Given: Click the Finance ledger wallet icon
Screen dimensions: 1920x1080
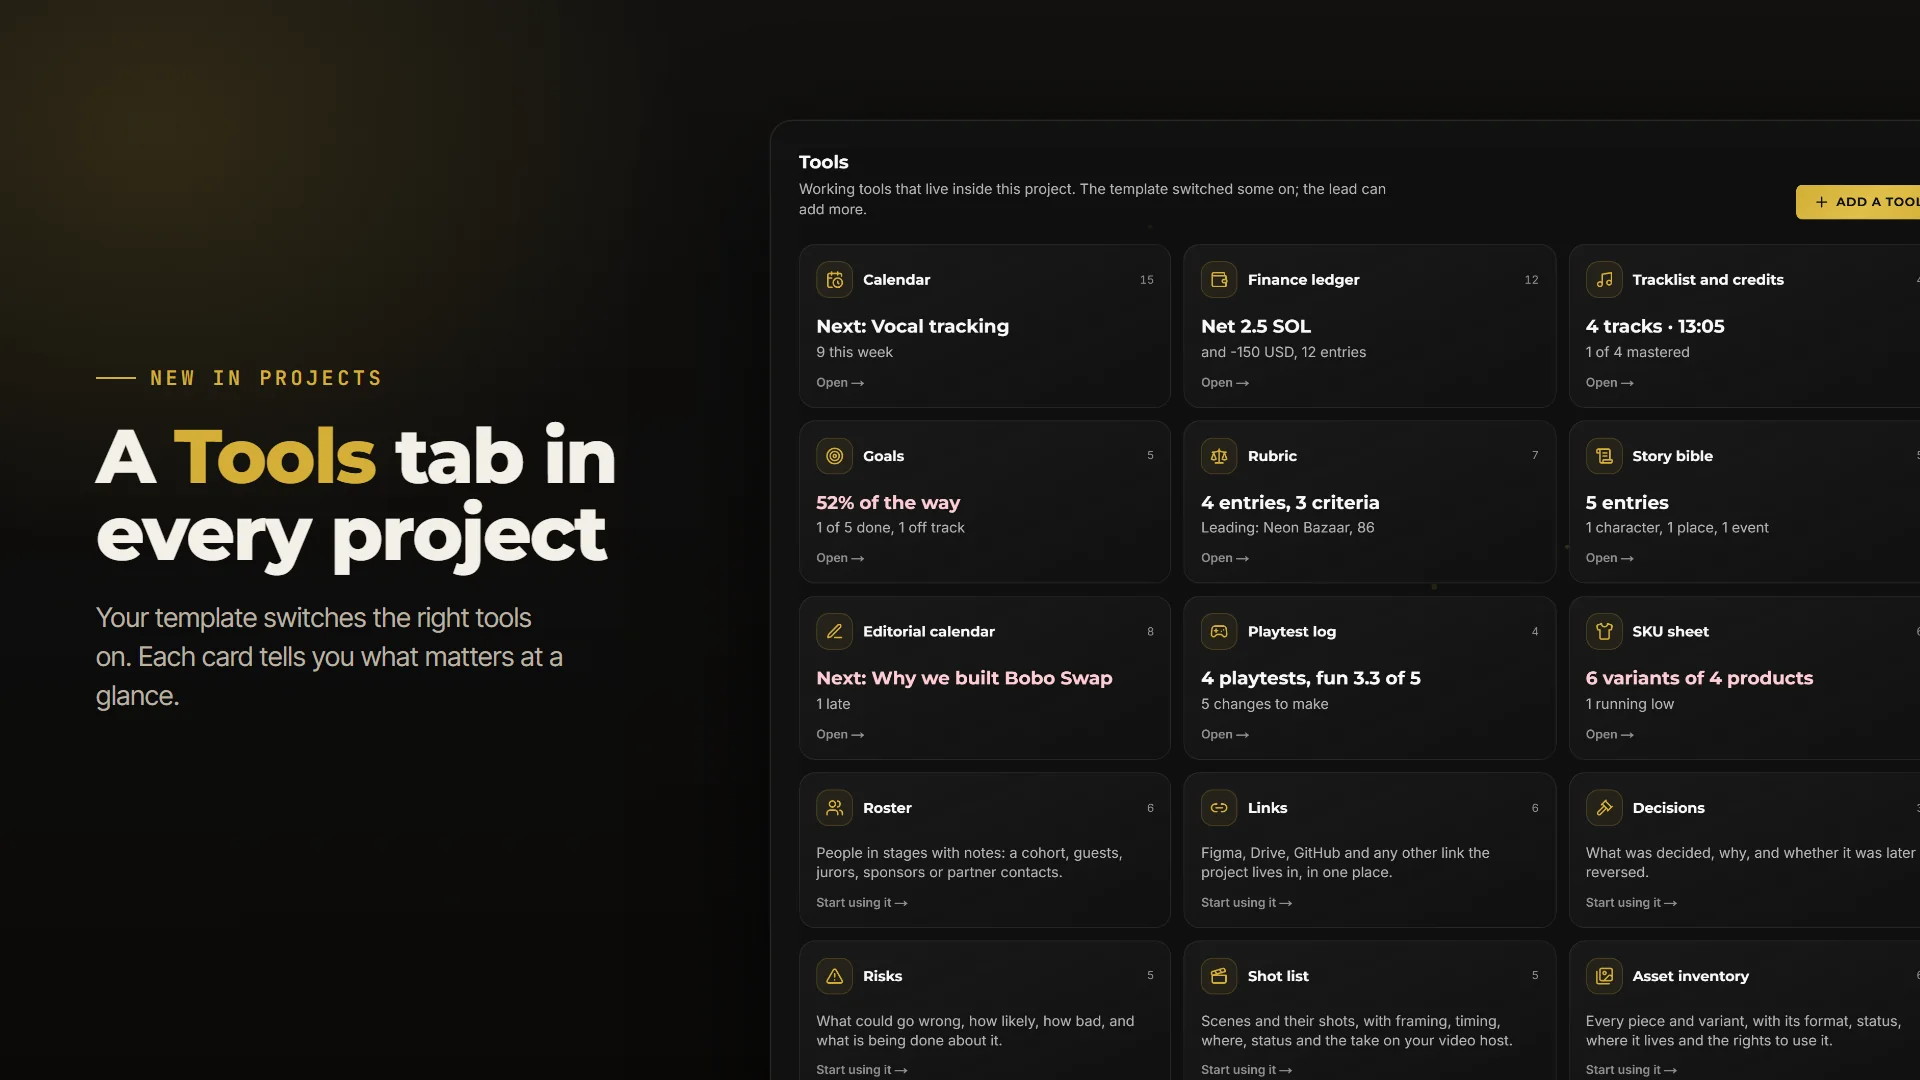Looking at the screenshot, I should pos(1219,280).
